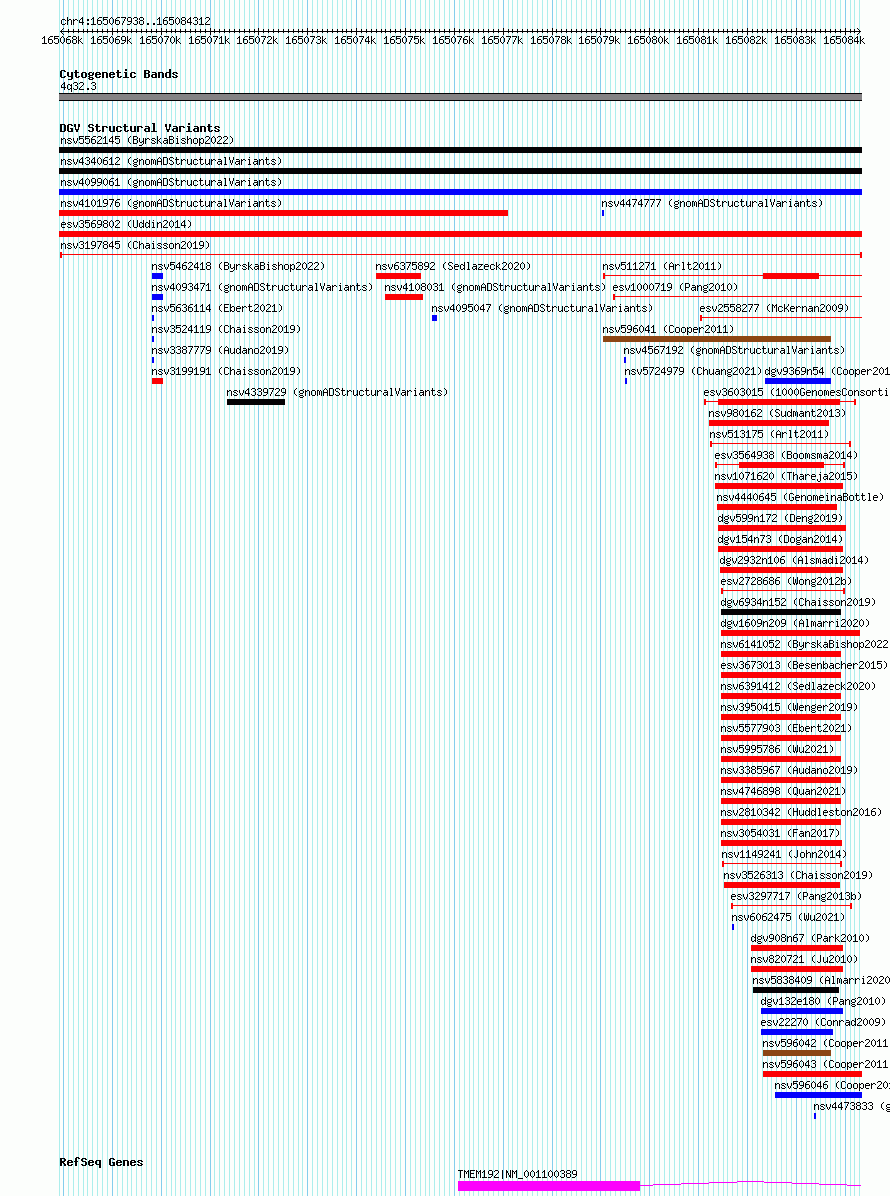Click nsv3526313 (Chaisson2019) label

tap(798, 875)
